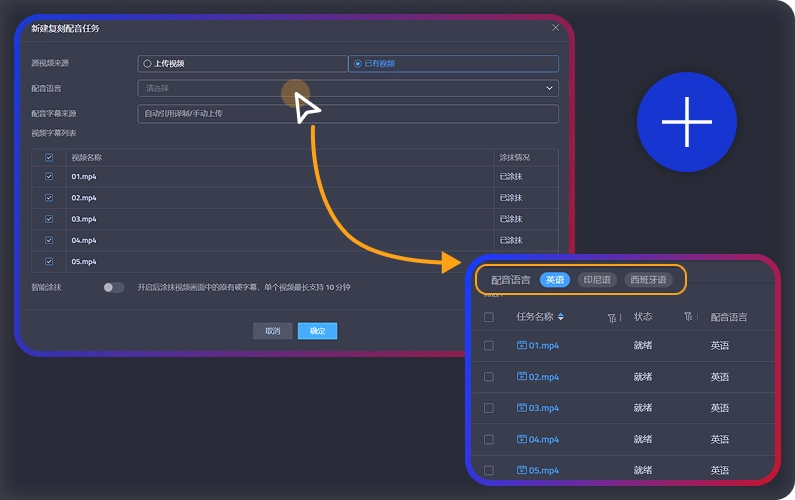Select the 已有视频 radio option

click(358, 63)
